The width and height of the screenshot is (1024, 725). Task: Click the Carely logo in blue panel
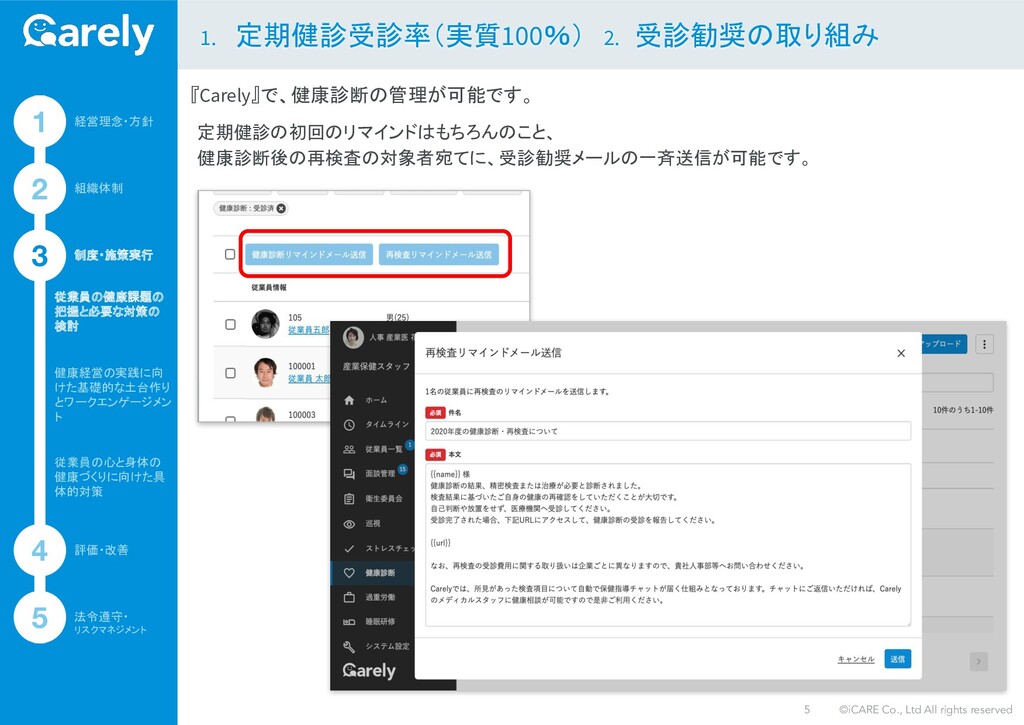[x=88, y=34]
